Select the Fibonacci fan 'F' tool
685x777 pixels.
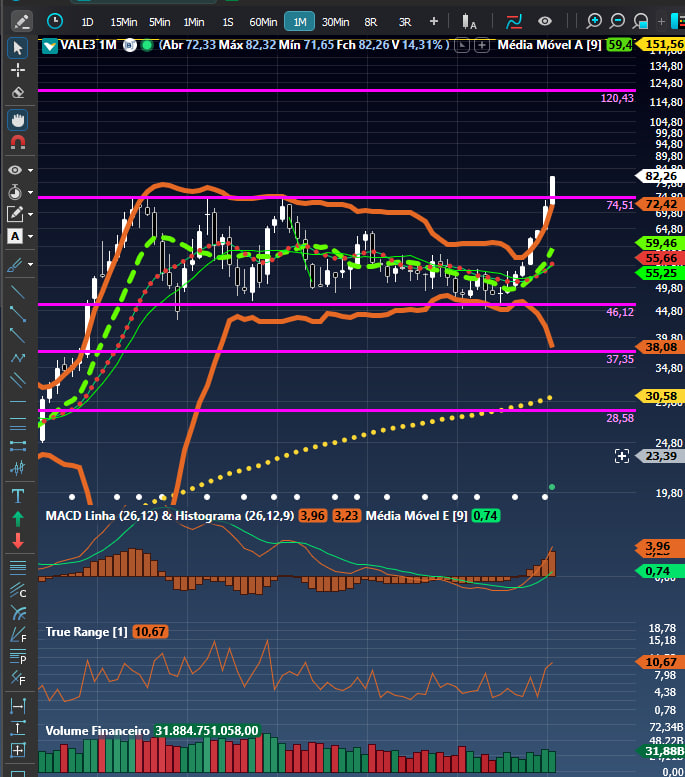[x=18, y=635]
